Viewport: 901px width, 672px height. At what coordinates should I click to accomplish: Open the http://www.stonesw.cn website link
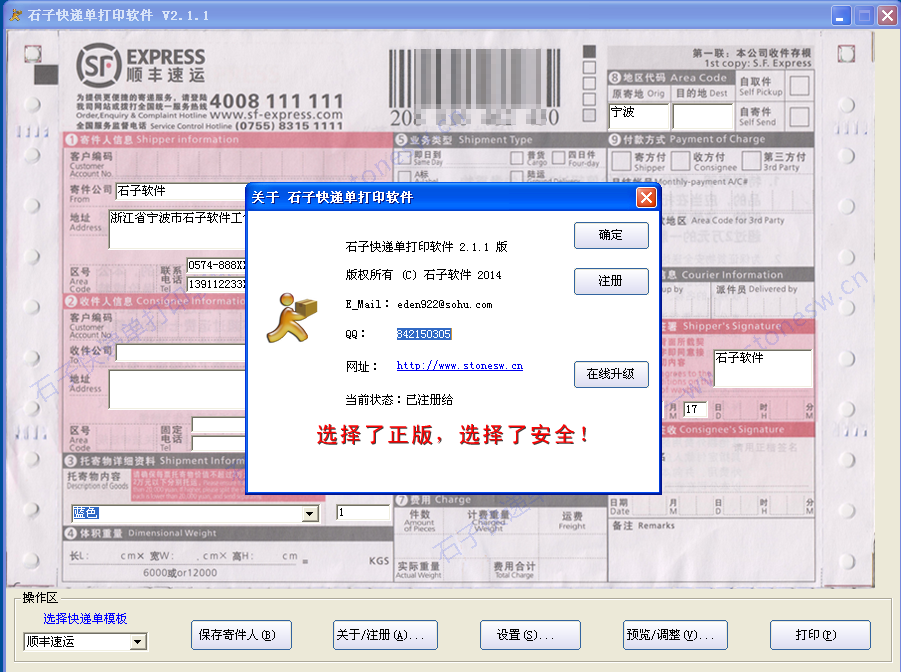coord(460,366)
